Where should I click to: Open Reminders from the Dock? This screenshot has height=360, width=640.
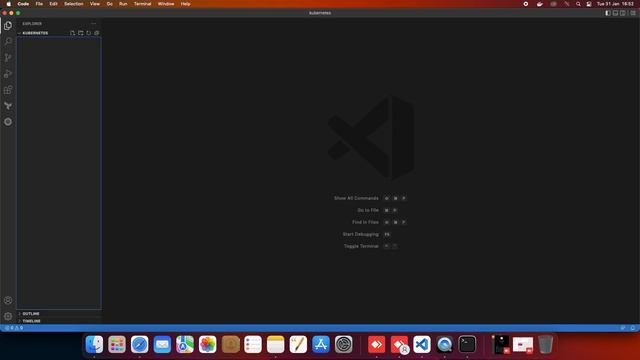pos(253,344)
